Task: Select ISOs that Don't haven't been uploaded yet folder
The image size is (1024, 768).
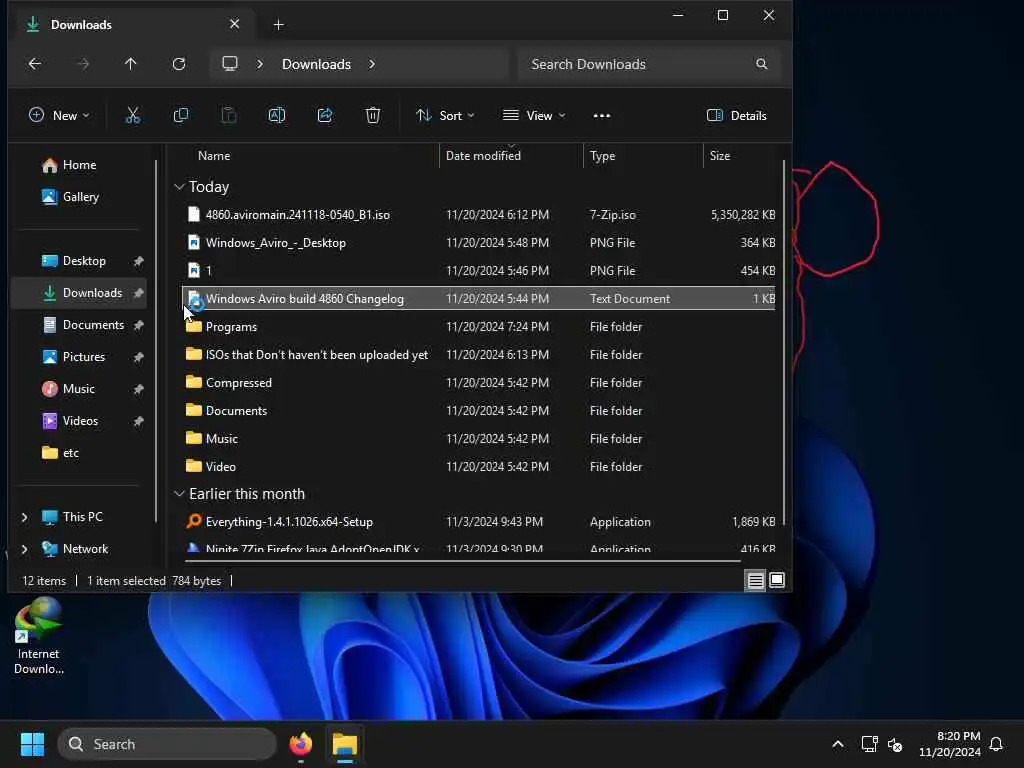Action: [x=480, y=355]
